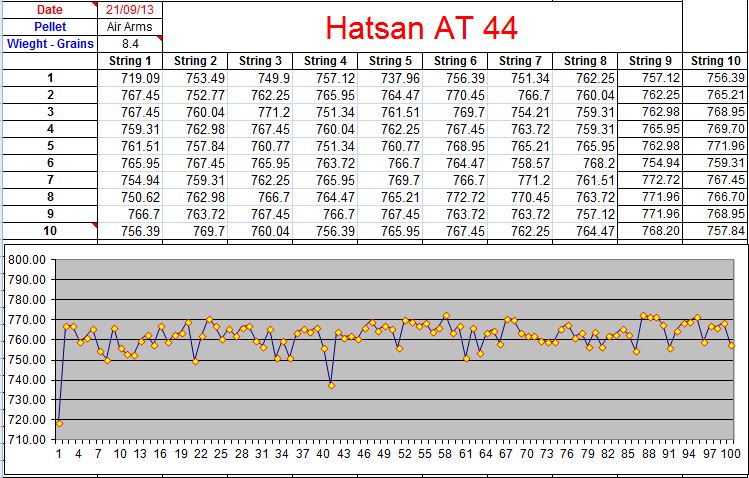Select shot row label 5
The height and width of the screenshot is (478, 749).
pyautogui.click(x=50, y=146)
